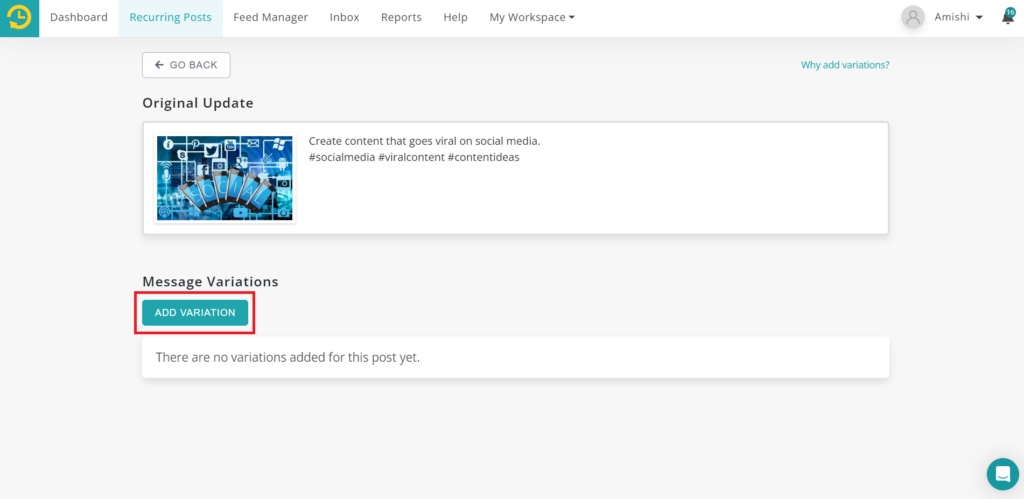Click the ADD VARIATION button

point(195,313)
